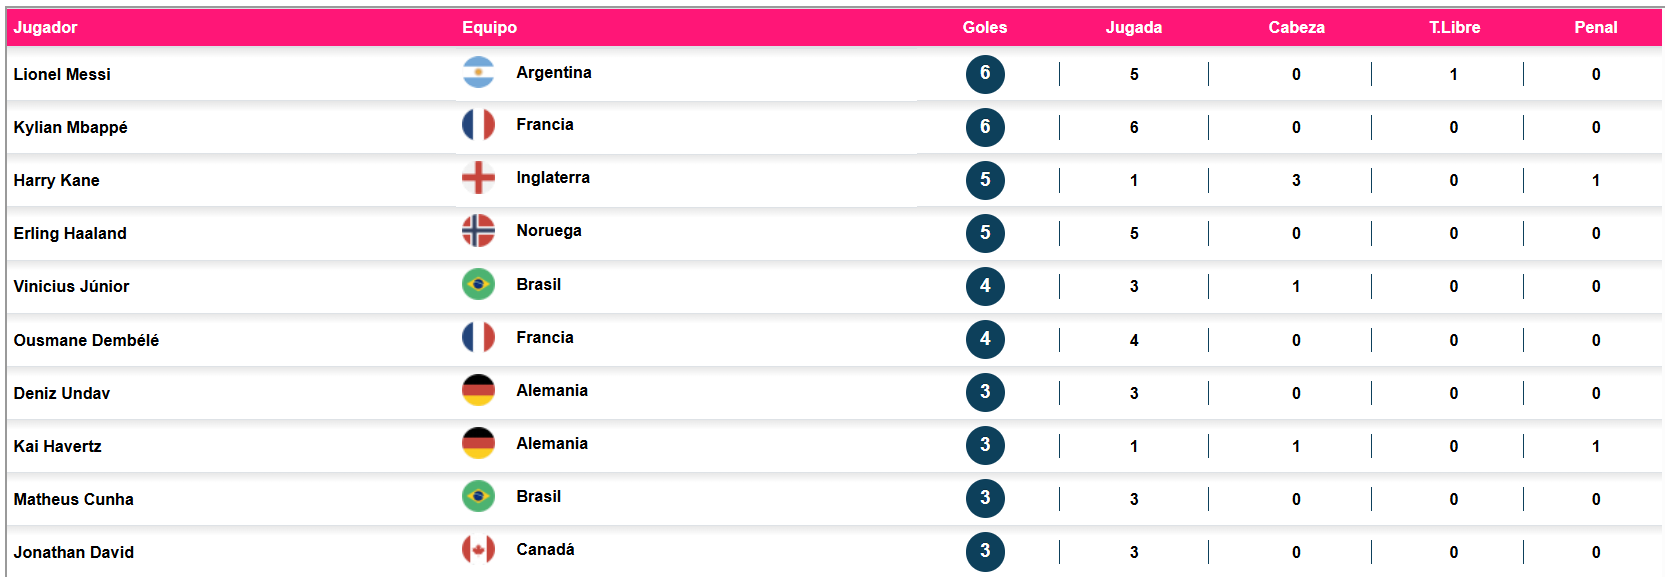The height and width of the screenshot is (577, 1665).
Task: Click Lionel Messi's 6 goals badge
Action: pos(985,74)
